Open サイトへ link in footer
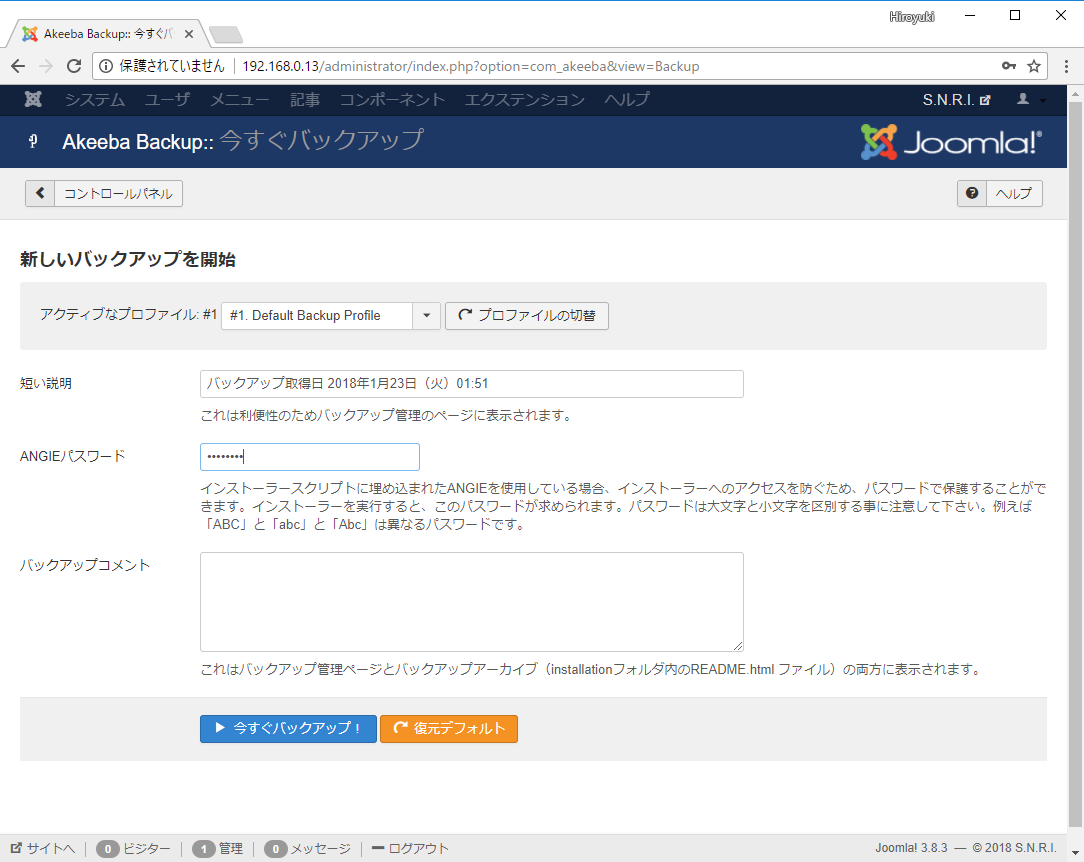 click(x=43, y=848)
